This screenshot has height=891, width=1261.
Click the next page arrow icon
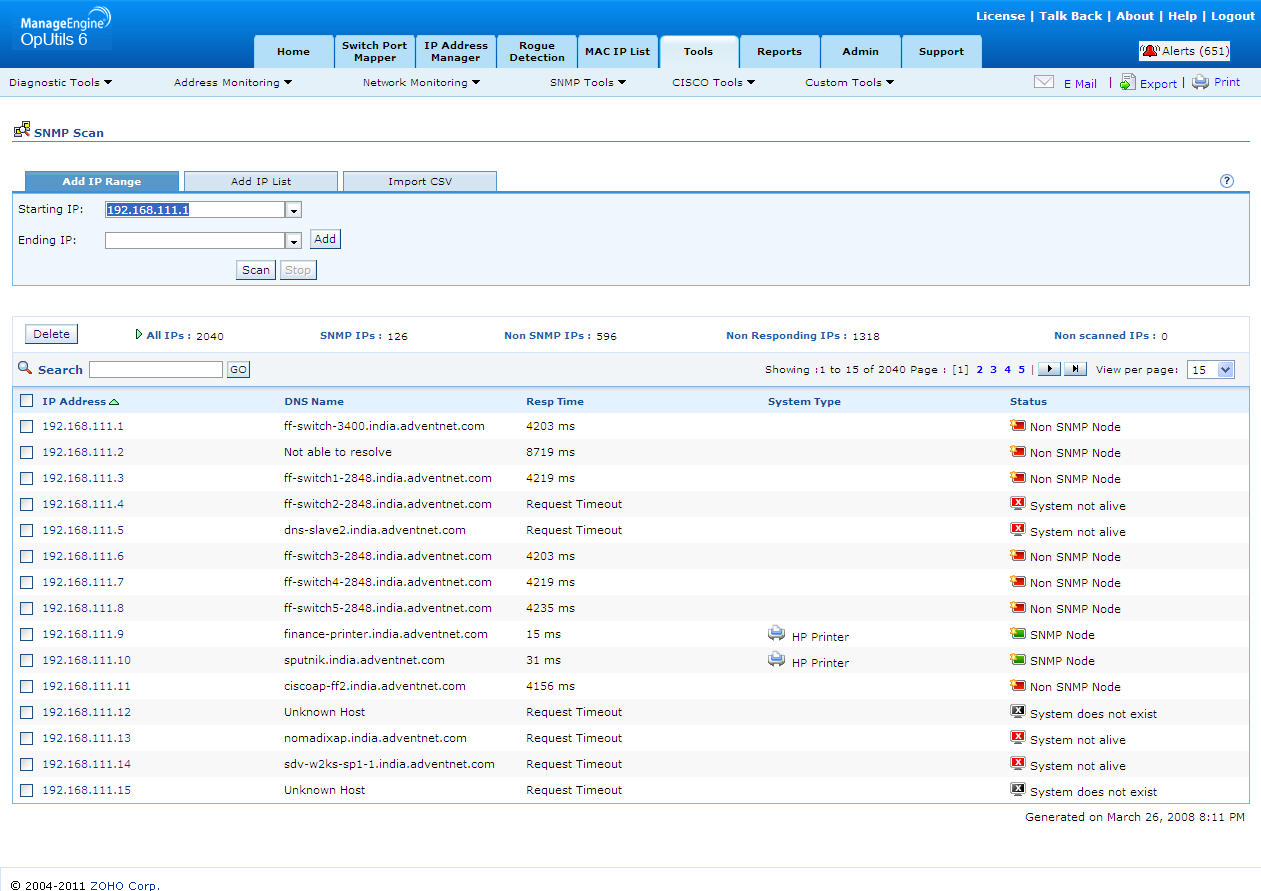coord(1049,369)
